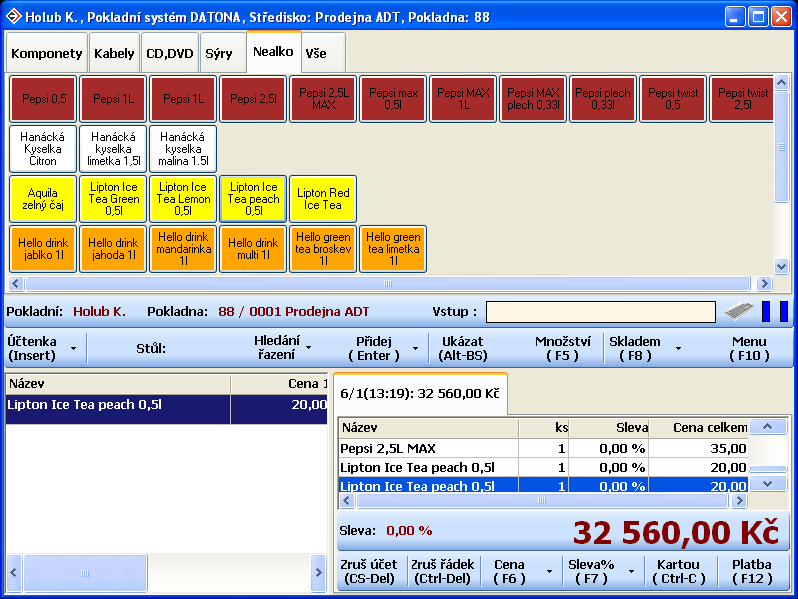Select Lipton Ice Tea peach 0,5l search result
Screen dimensions: 798x599
coord(166,409)
